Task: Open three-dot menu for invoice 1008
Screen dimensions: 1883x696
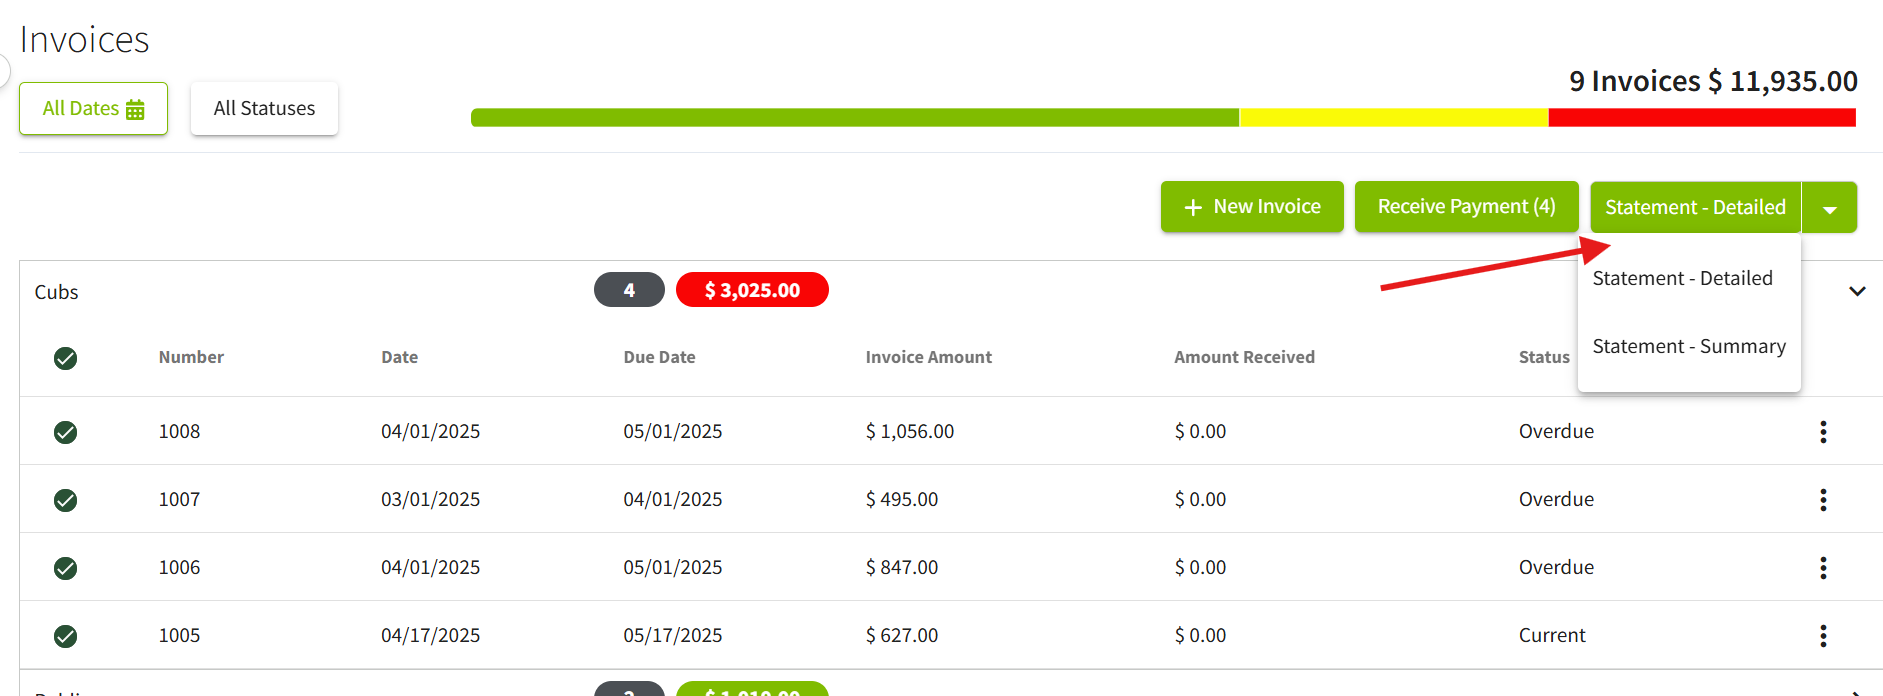Action: pos(1822,432)
